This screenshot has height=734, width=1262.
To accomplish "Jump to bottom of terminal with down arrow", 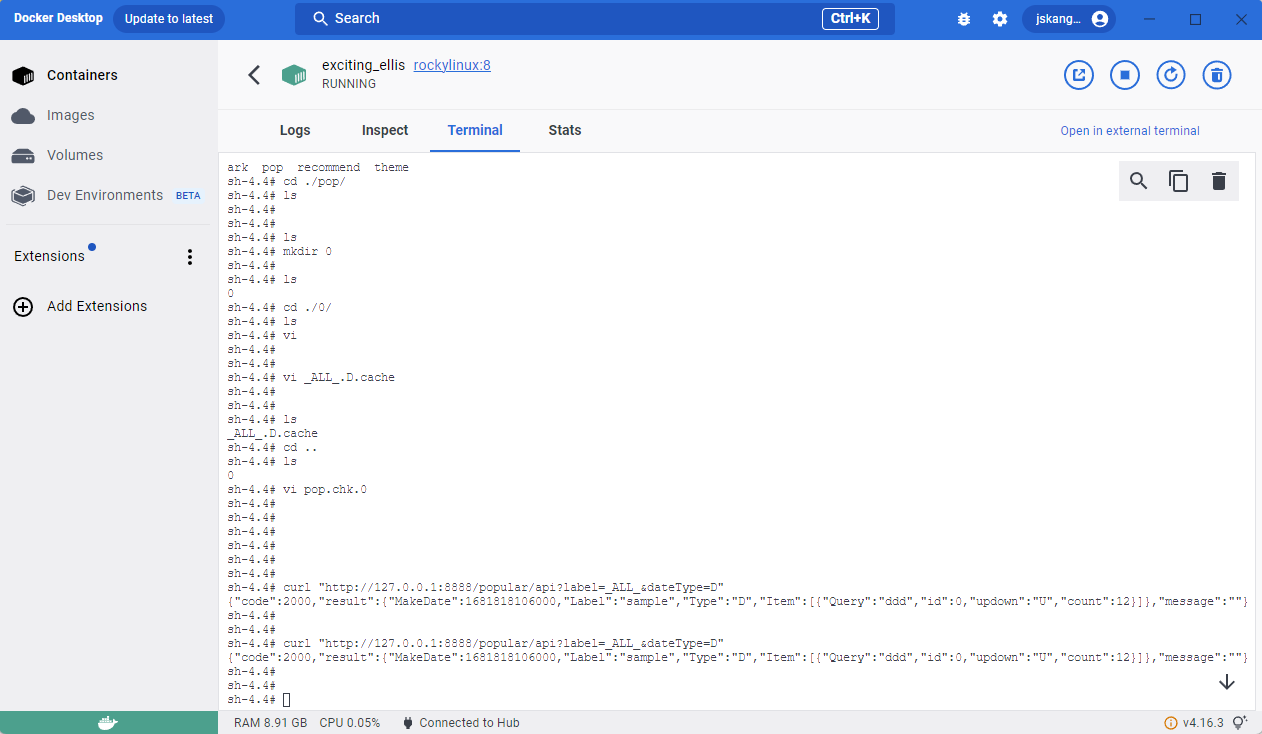I will point(1227,682).
